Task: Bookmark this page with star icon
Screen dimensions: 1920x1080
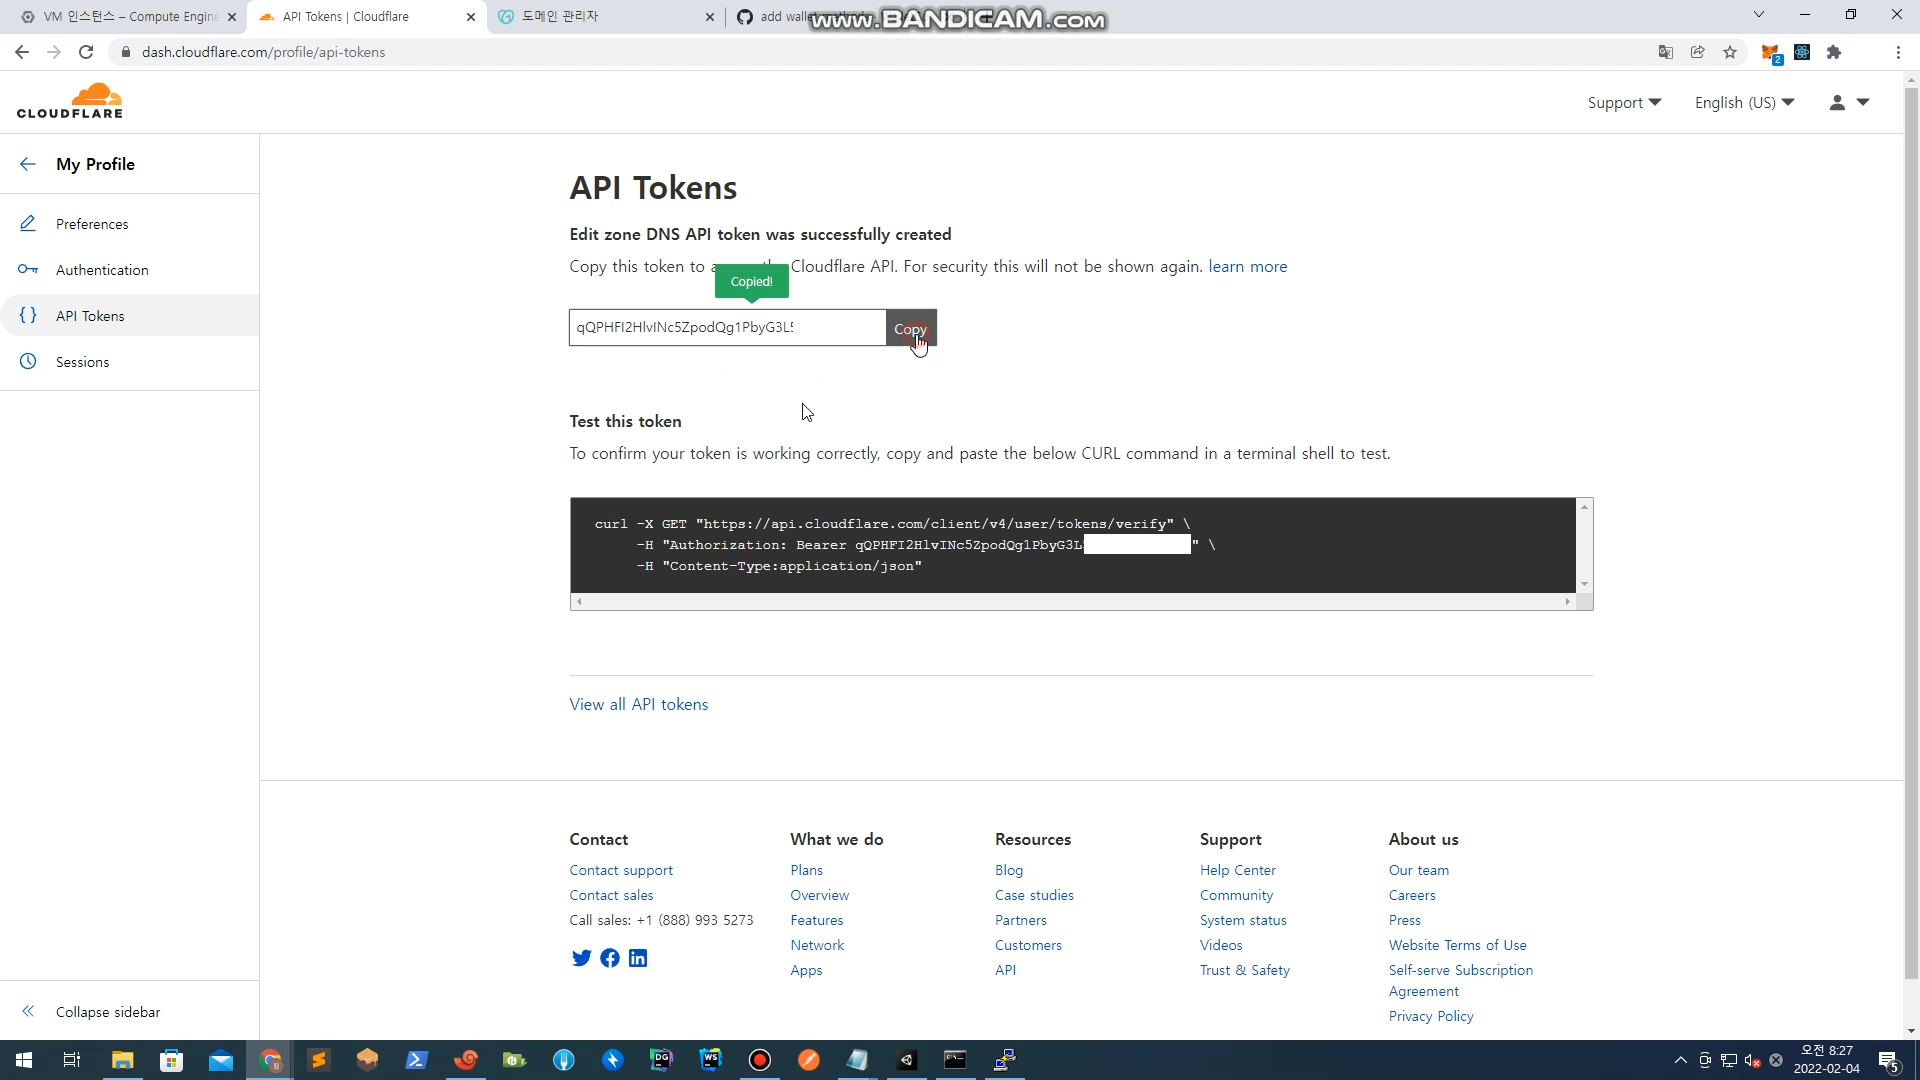Action: coord(1730,52)
